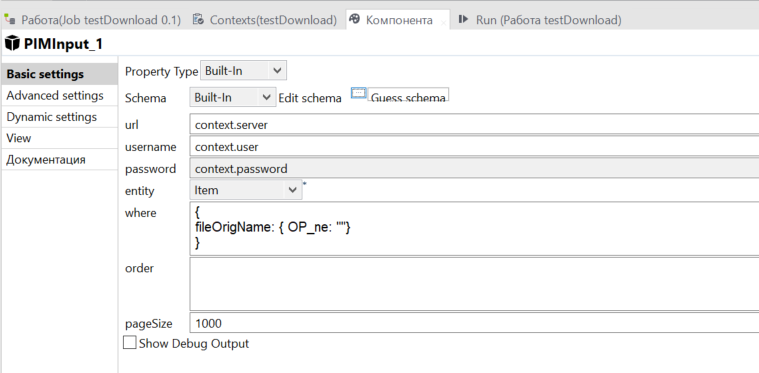
Task: Enable Show Debug Output checkbox
Action: [130, 343]
